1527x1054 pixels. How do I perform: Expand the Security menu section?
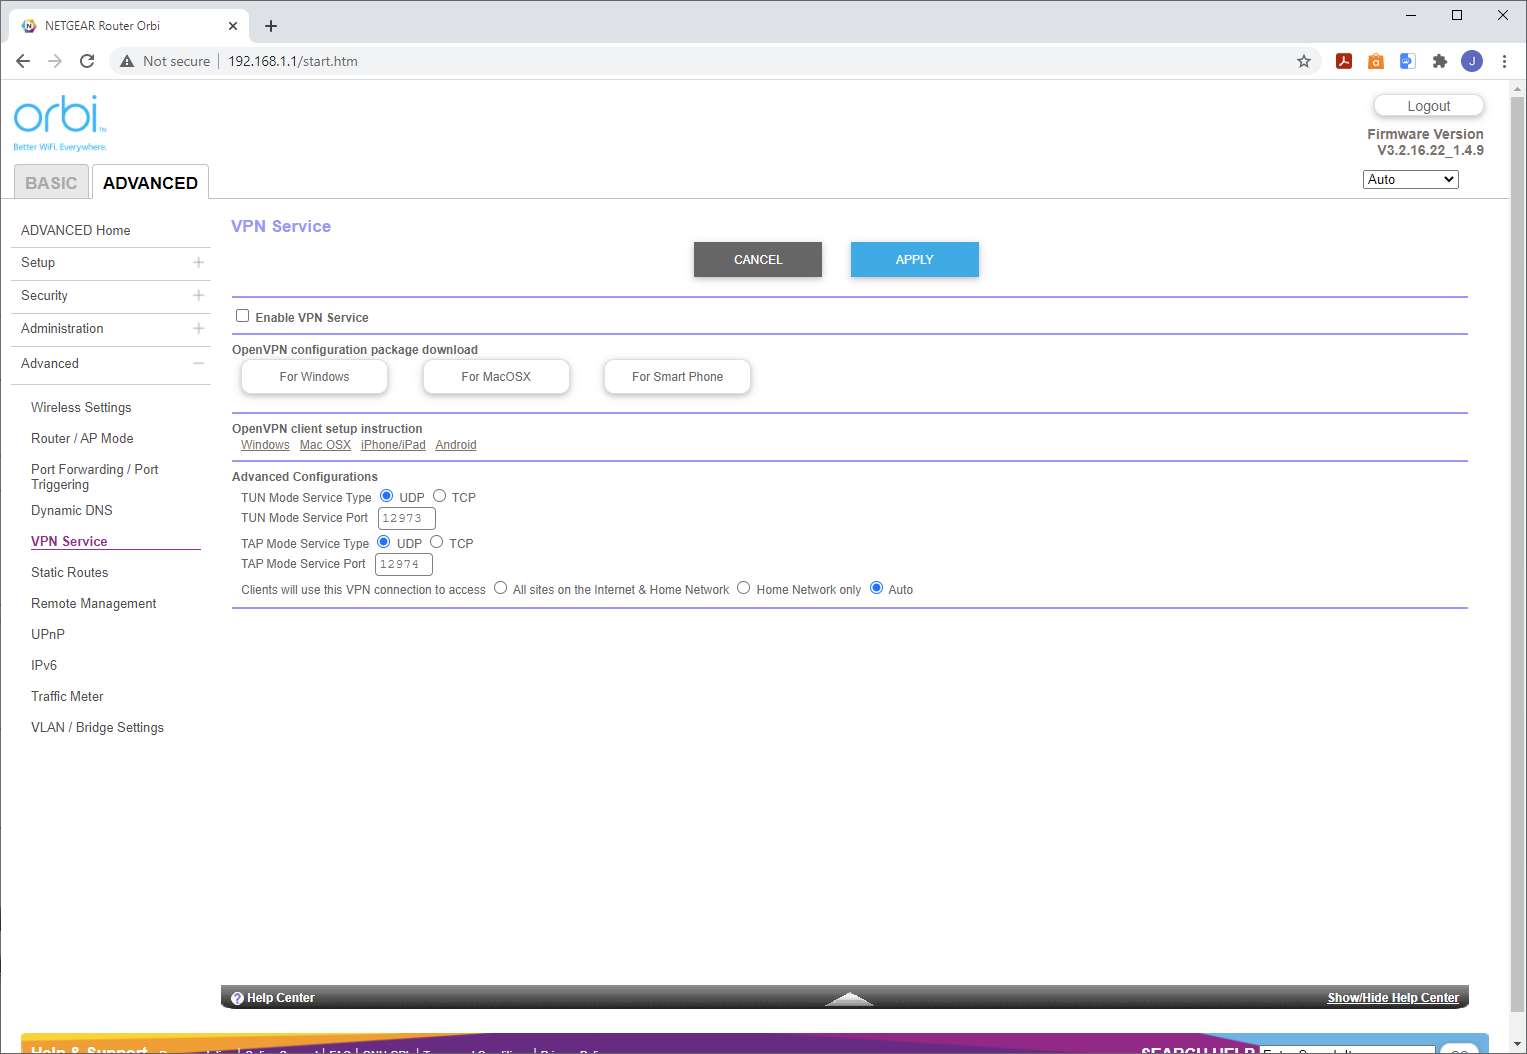pos(199,295)
